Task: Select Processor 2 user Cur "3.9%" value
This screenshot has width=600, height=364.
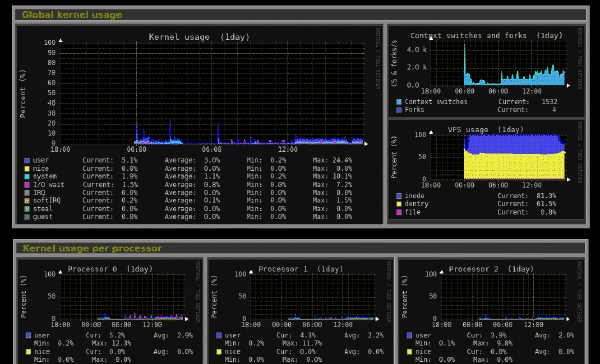Action: point(498,335)
